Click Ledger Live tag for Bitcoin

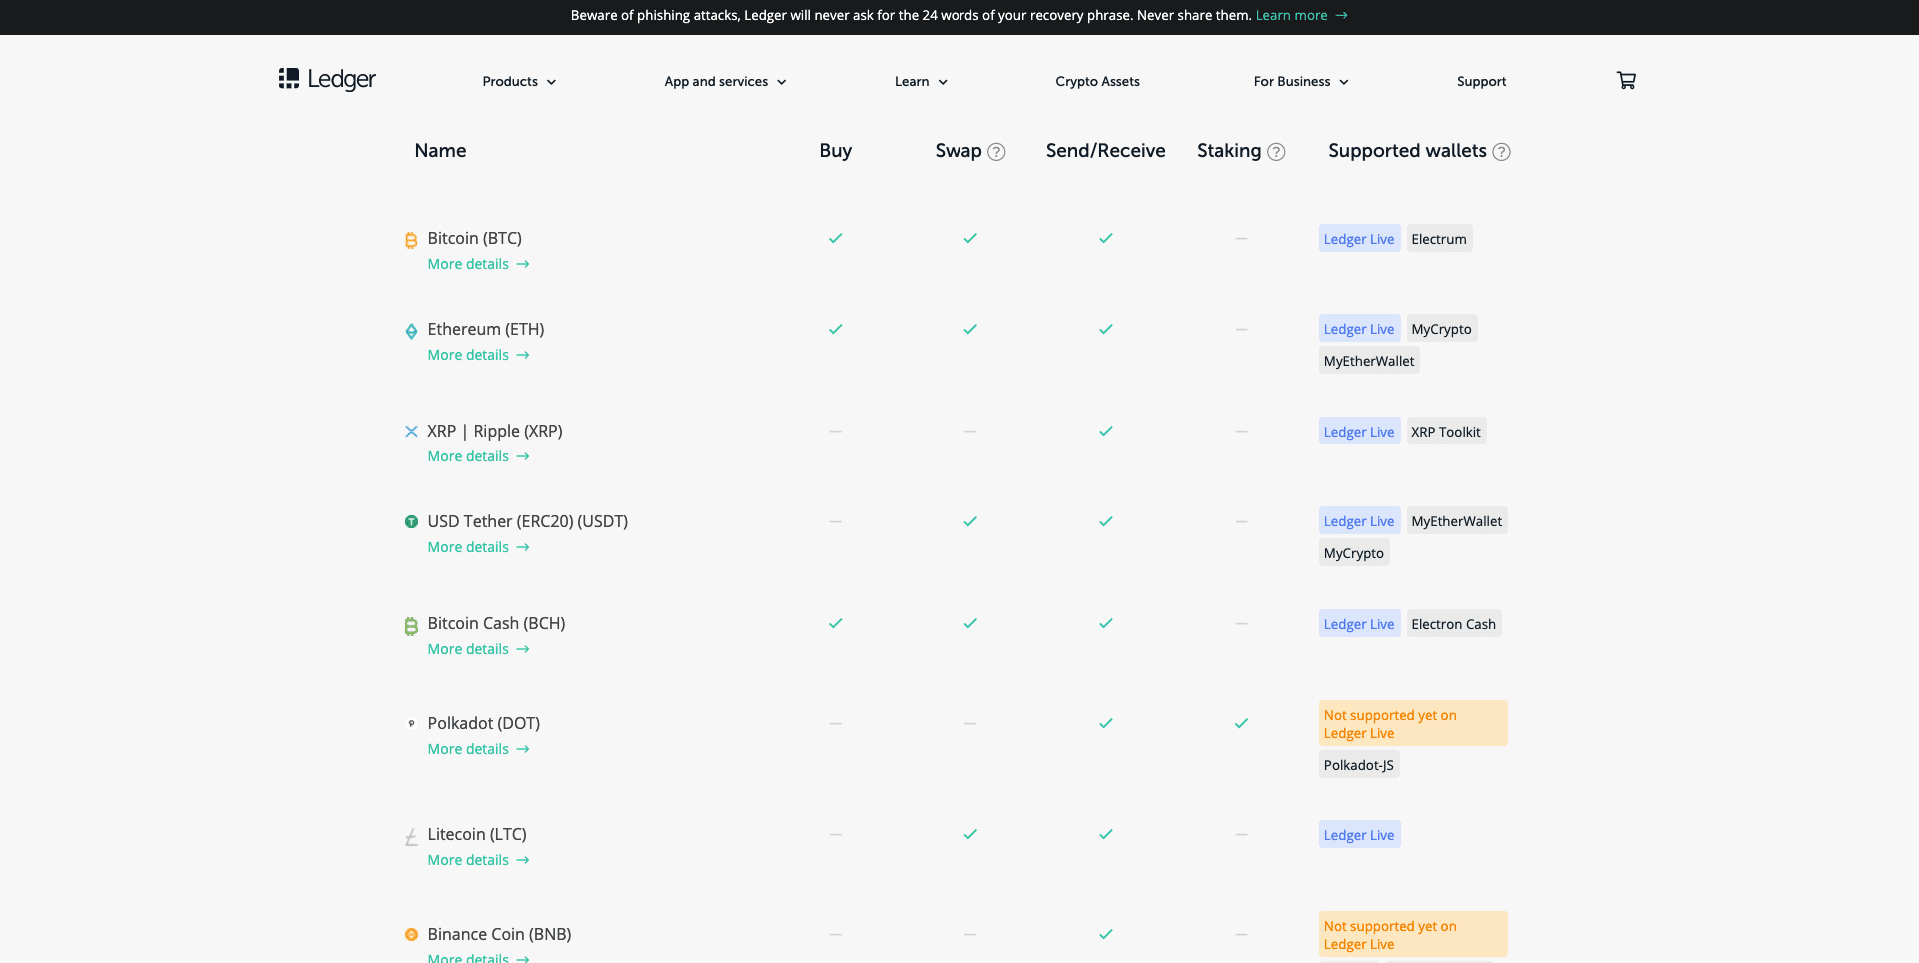pos(1359,239)
